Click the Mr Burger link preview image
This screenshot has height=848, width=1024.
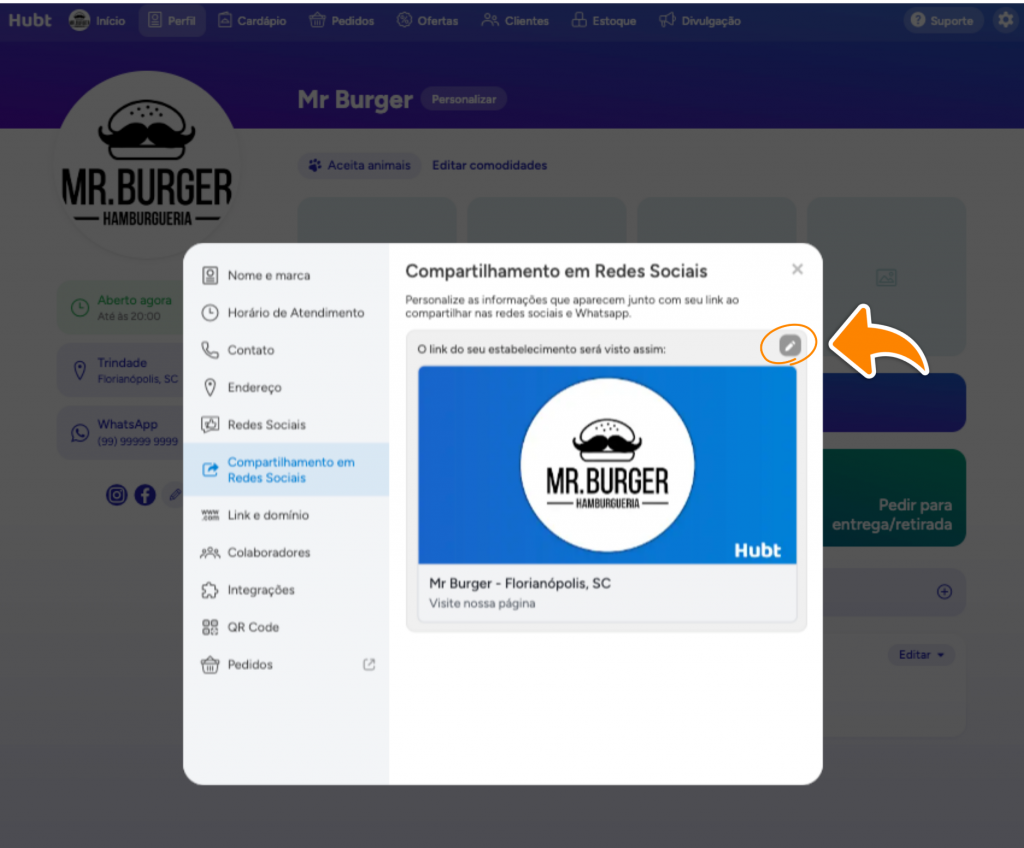[x=607, y=465]
